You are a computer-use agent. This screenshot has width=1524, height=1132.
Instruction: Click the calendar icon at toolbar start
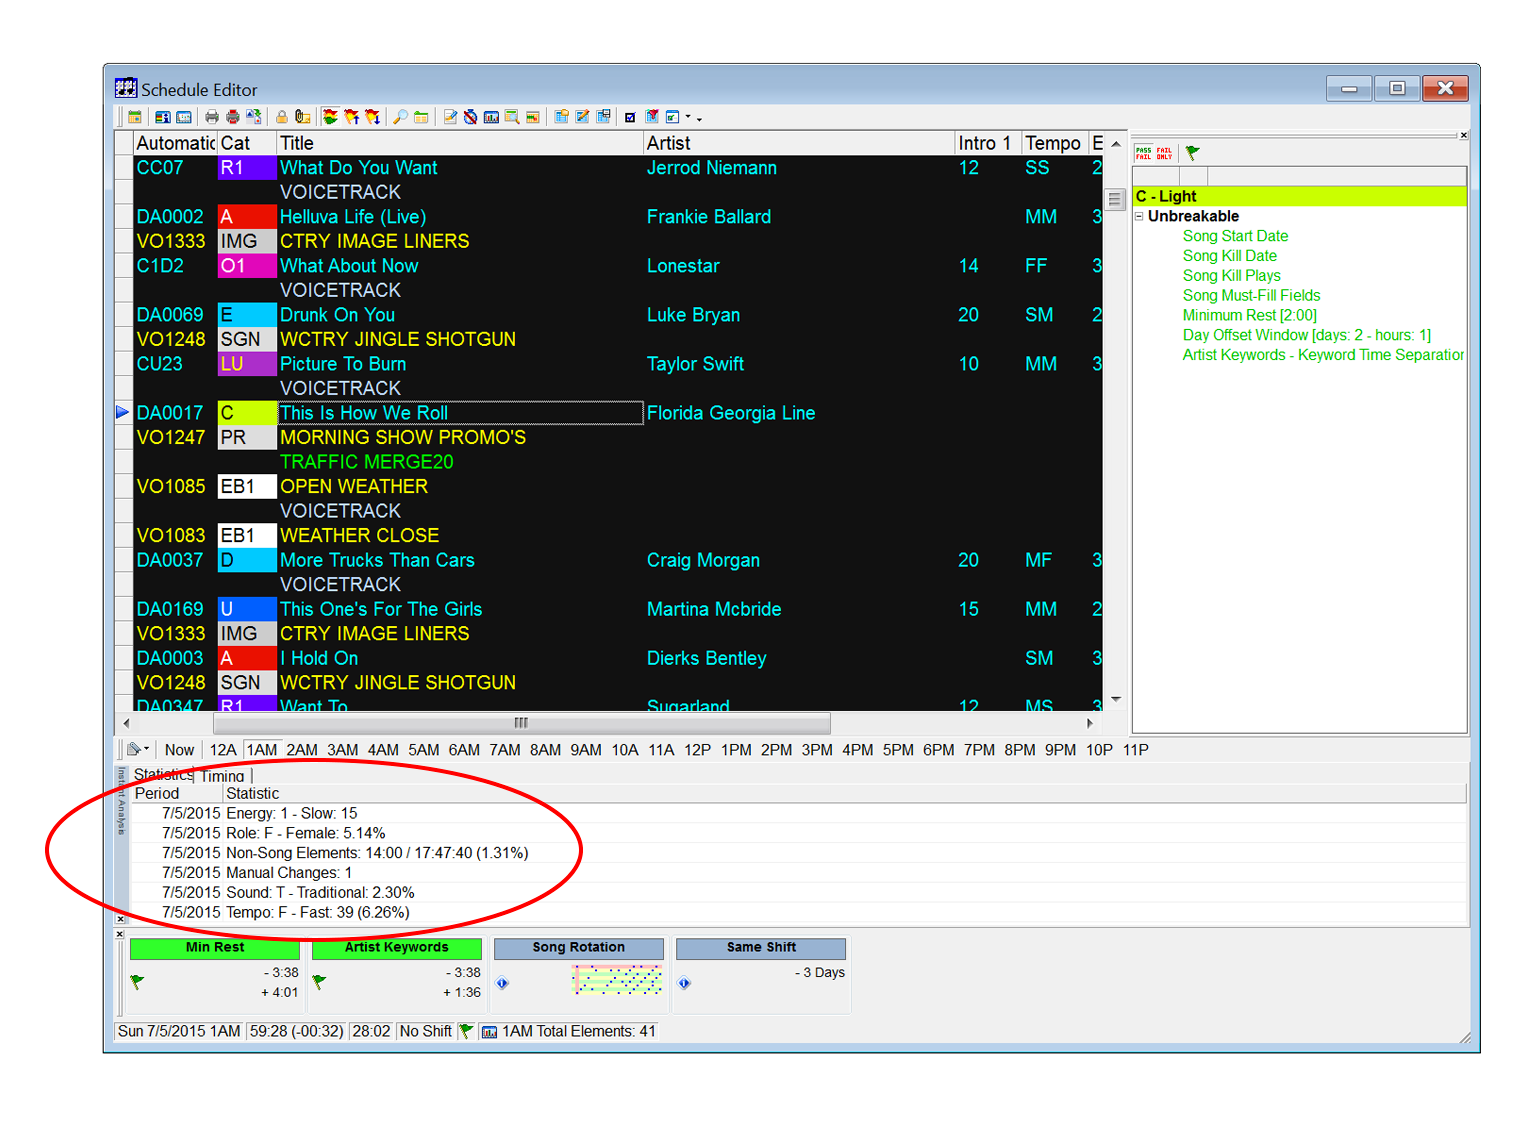coord(135,117)
